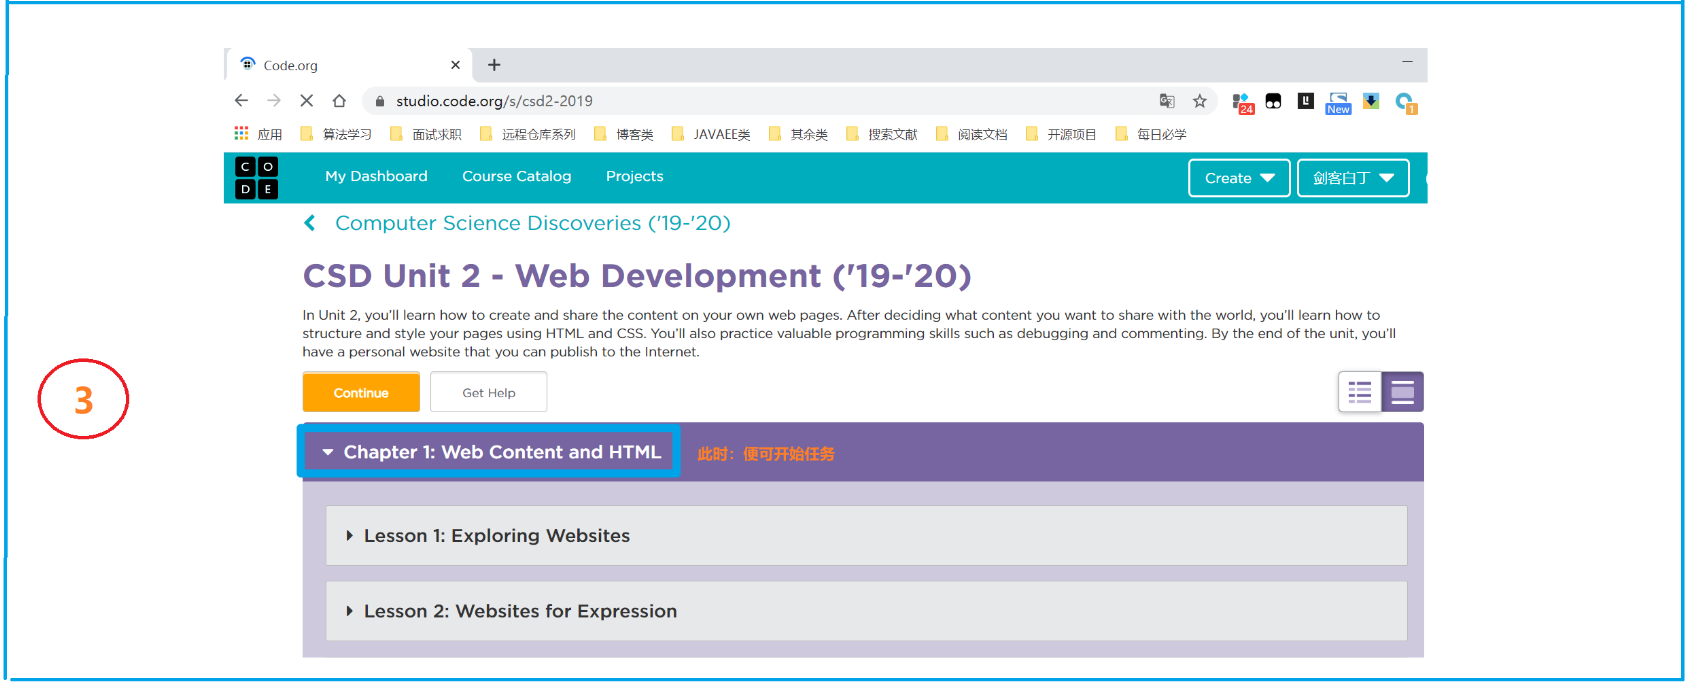Click the download arrow extension icon
This screenshot has height=686, width=1689.
pyautogui.click(x=1371, y=101)
